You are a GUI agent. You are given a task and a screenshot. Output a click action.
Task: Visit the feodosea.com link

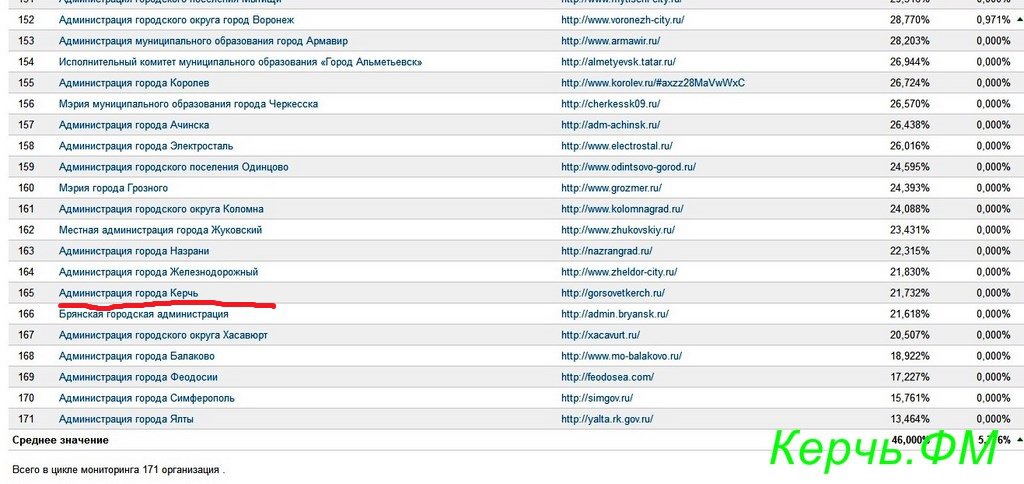pos(607,377)
